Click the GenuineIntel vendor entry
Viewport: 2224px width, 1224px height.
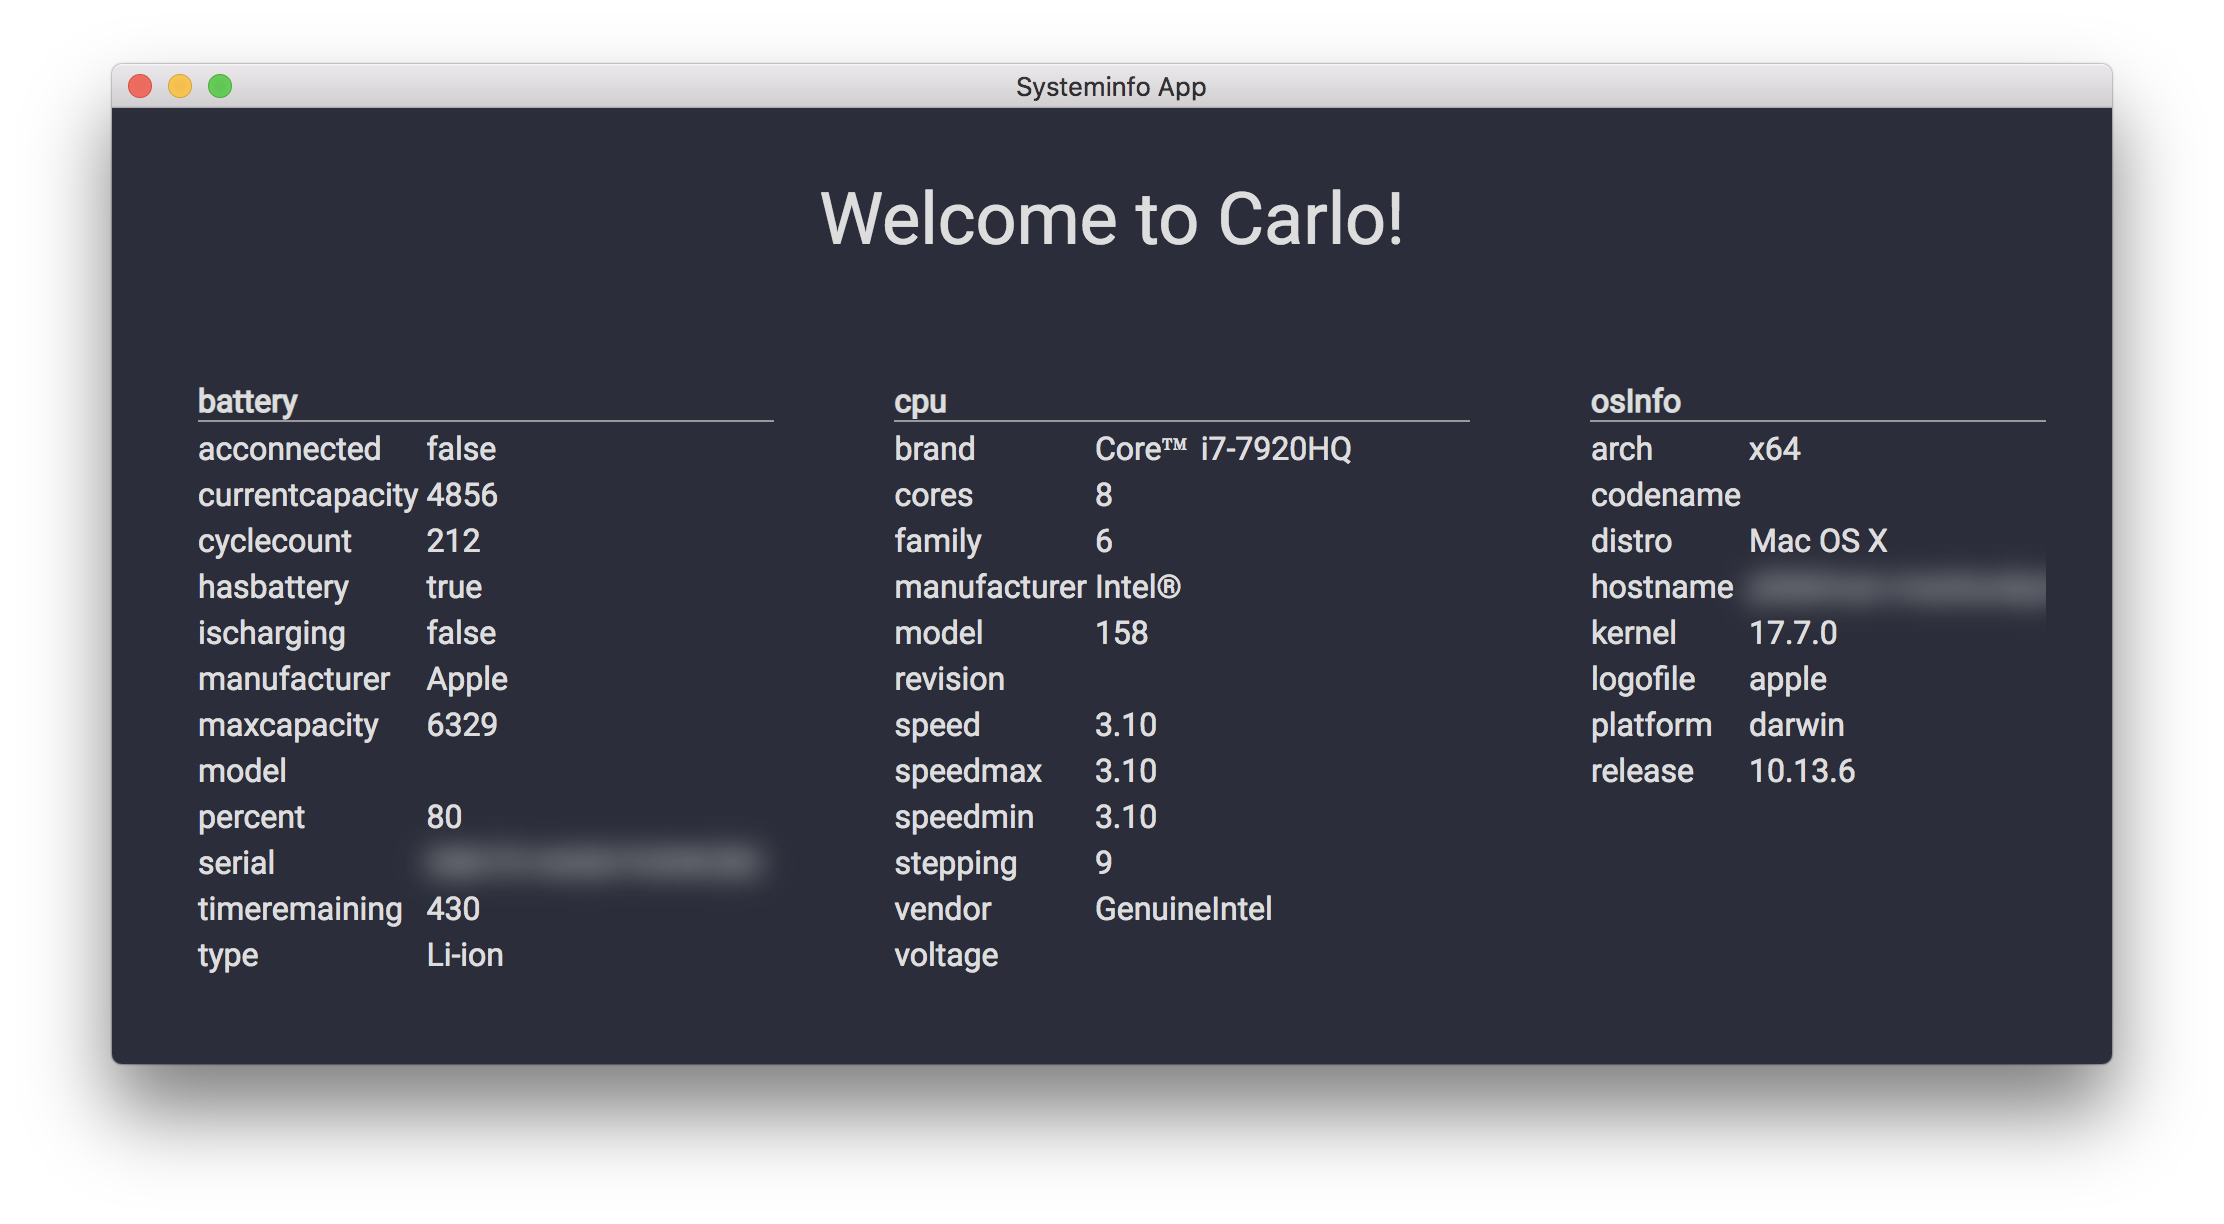[x=1182, y=908]
